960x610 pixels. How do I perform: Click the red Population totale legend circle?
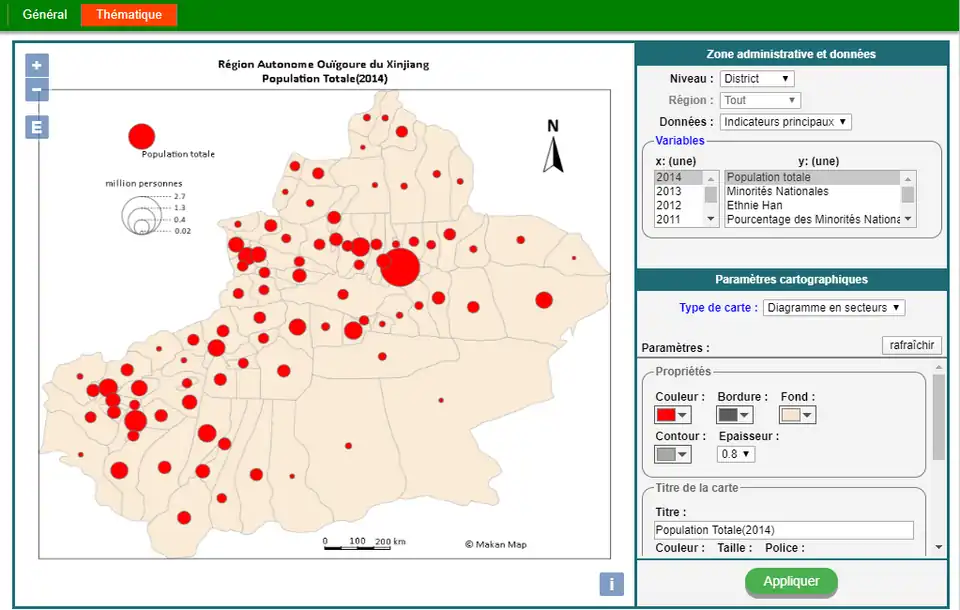[142, 136]
